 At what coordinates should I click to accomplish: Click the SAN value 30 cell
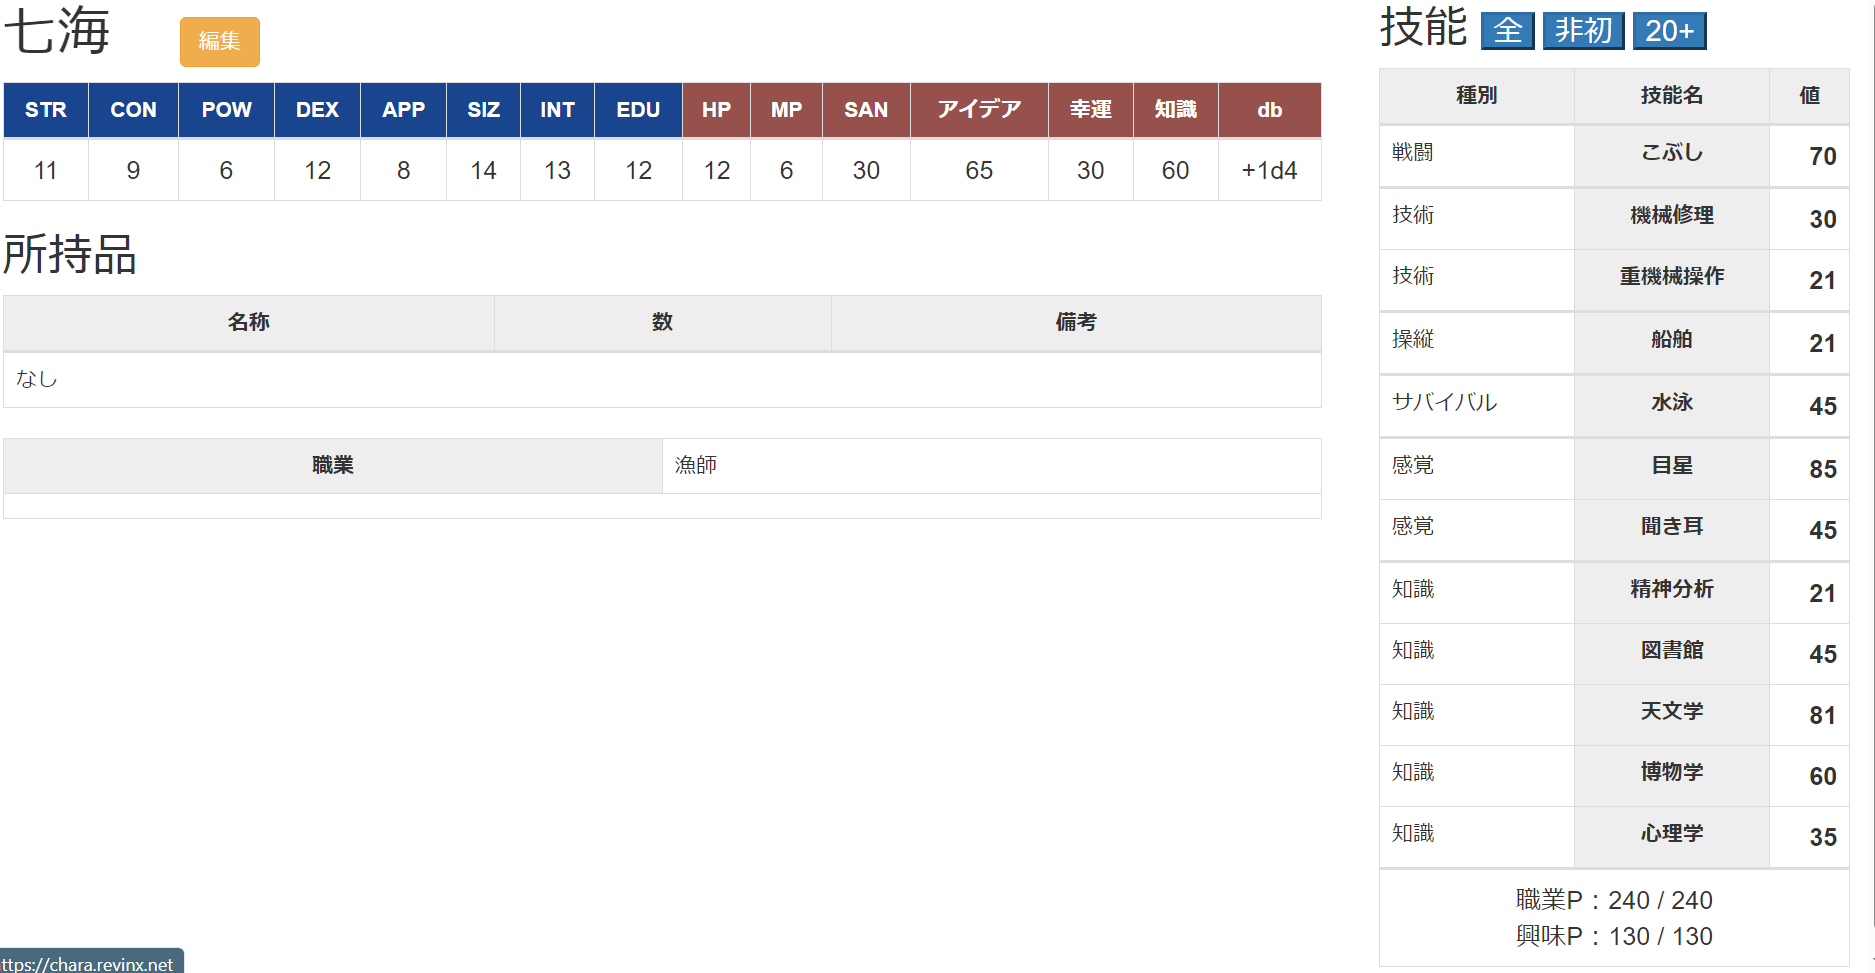click(866, 171)
